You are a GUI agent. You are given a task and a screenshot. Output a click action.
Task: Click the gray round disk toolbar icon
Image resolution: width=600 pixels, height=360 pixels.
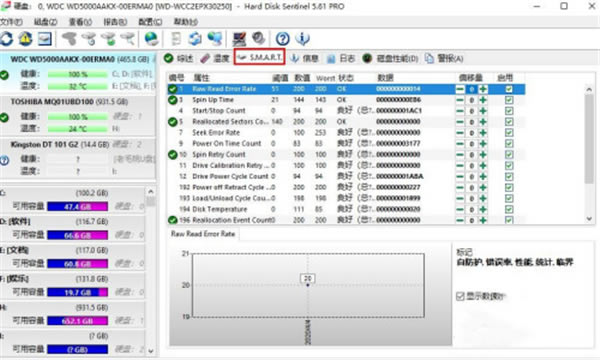(x=259, y=38)
